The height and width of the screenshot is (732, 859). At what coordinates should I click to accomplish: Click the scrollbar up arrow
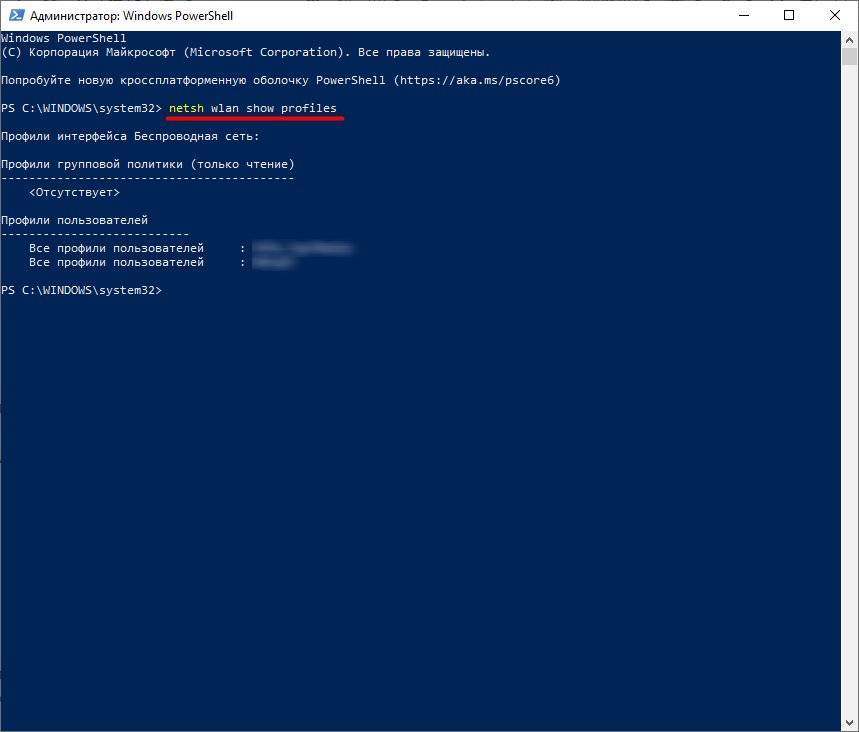[850, 39]
